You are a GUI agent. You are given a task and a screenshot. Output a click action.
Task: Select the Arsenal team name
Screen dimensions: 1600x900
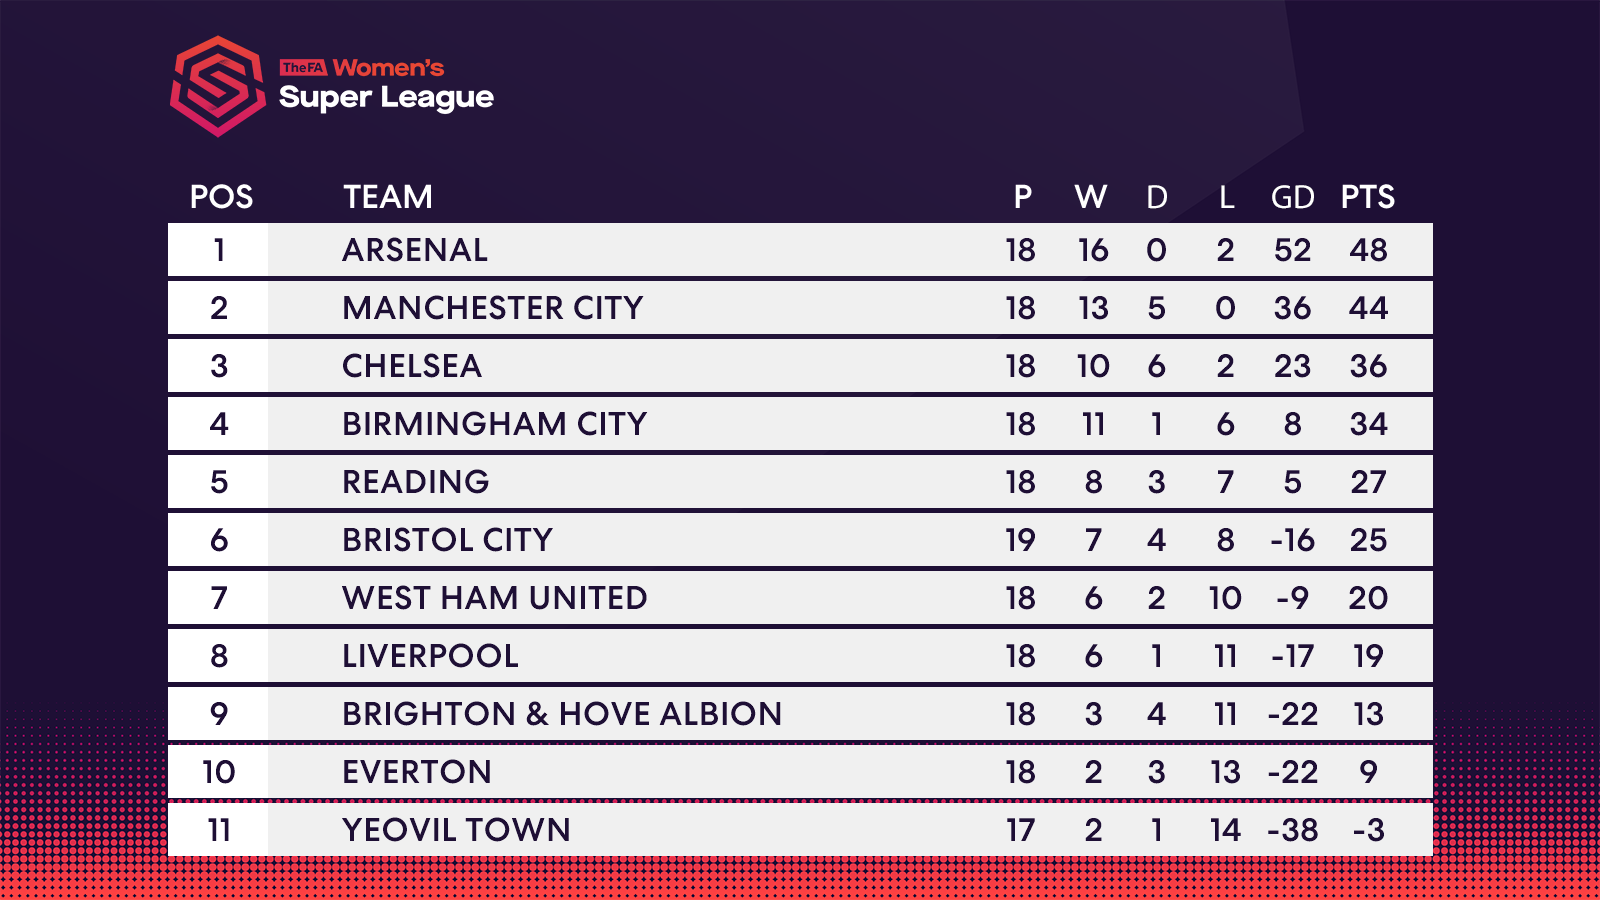click(x=415, y=250)
